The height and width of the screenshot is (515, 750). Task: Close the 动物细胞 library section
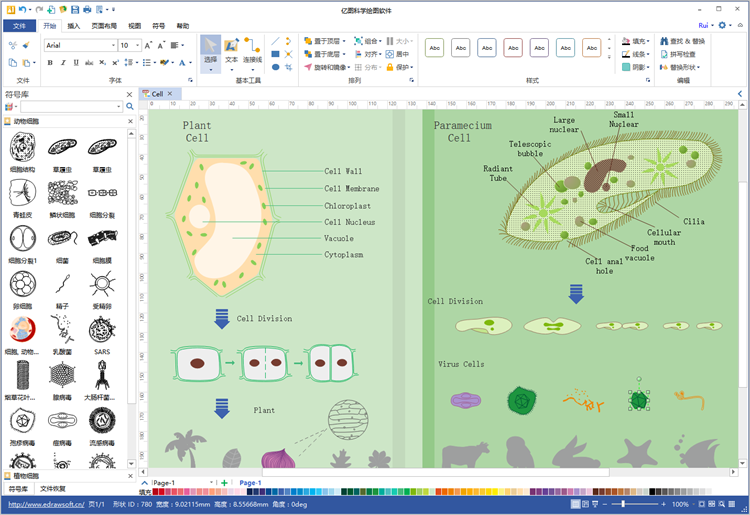click(129, 121)
